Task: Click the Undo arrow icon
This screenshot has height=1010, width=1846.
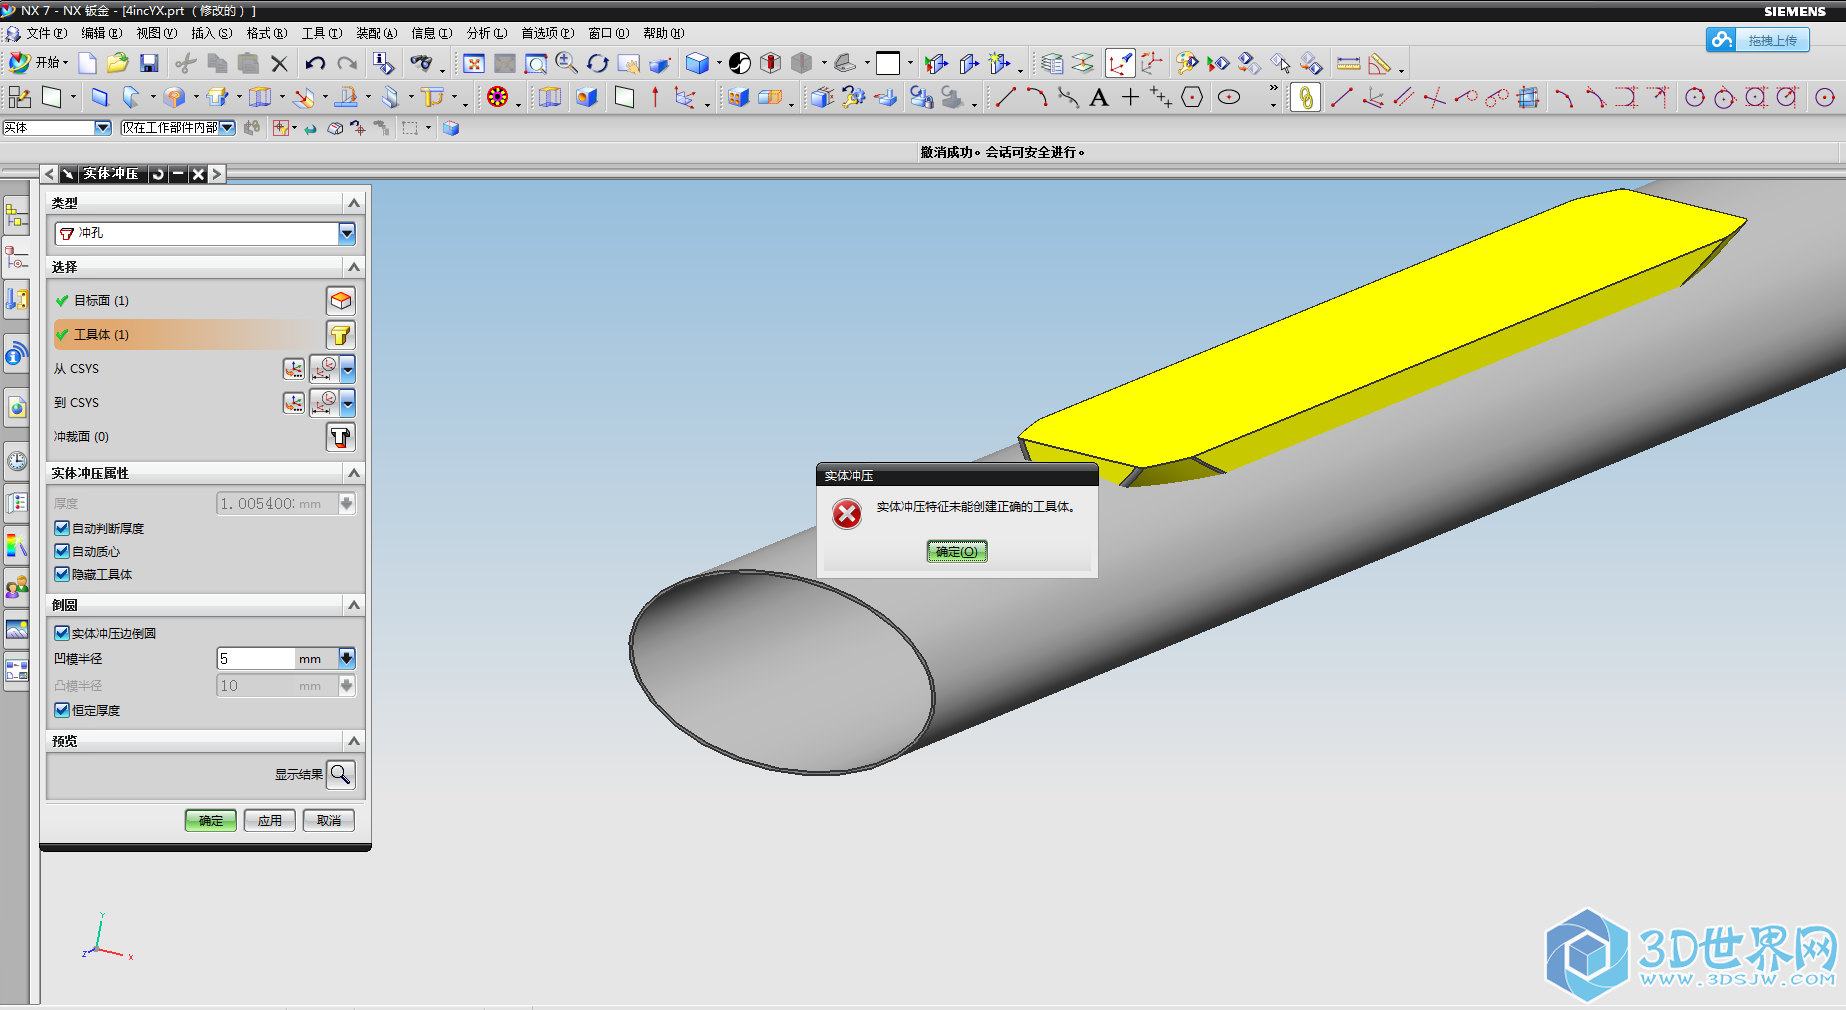Action: tap(315, 63)
